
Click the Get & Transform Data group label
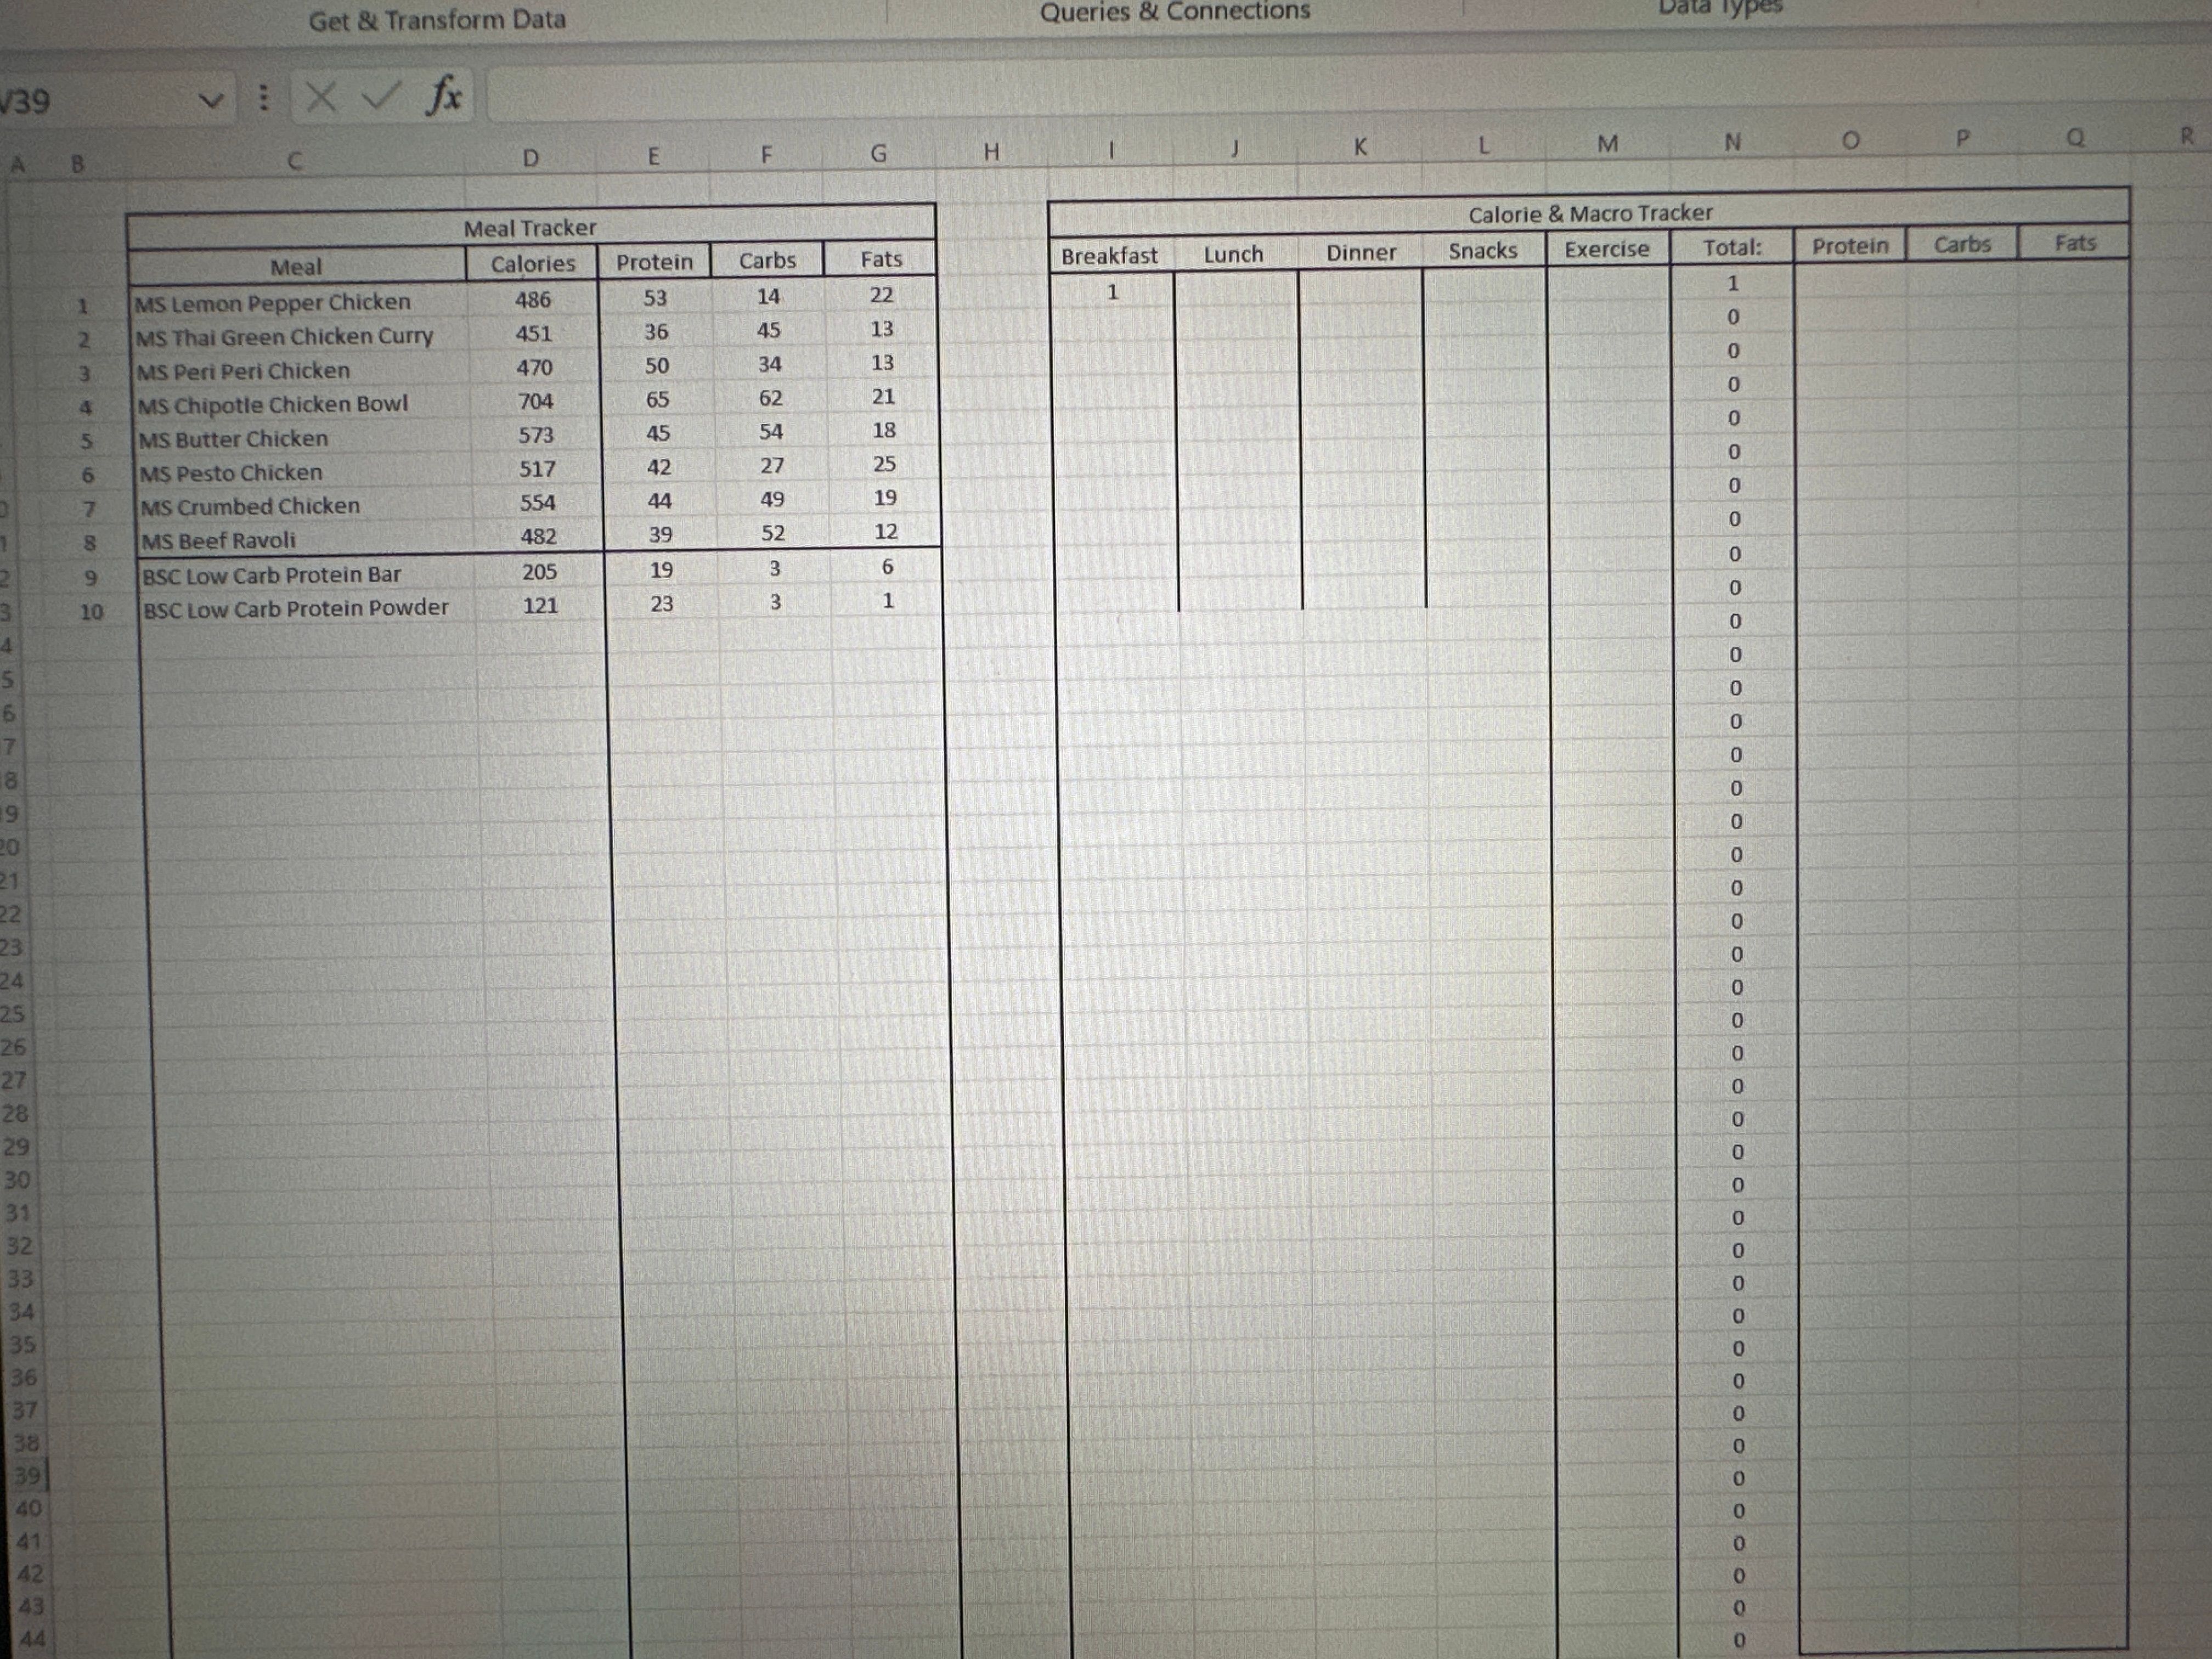coord(437,20)
